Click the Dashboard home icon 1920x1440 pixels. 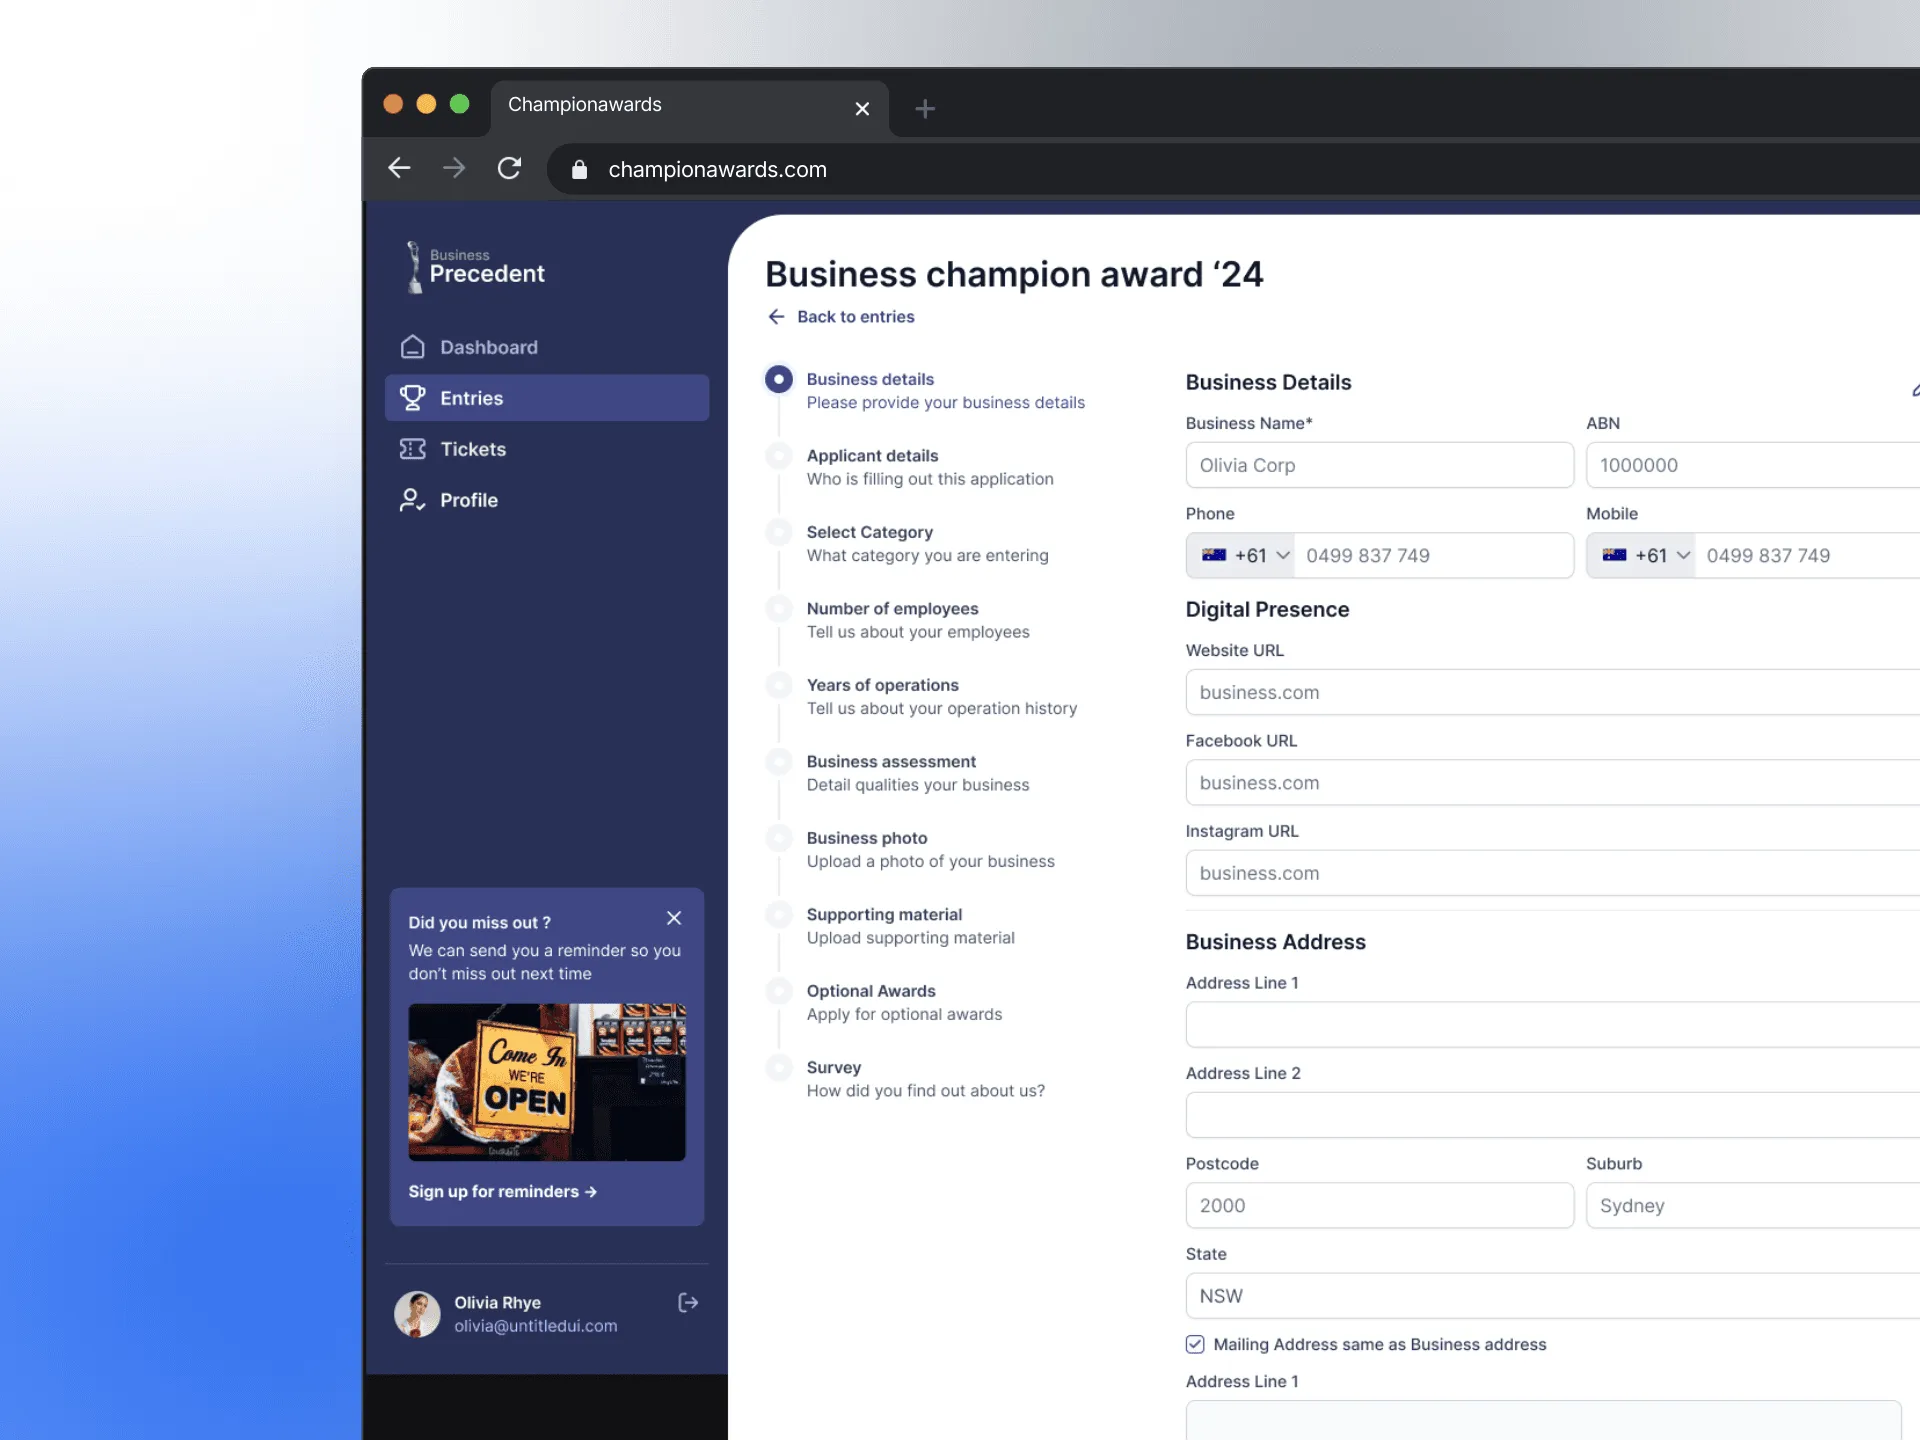point(413,346)
